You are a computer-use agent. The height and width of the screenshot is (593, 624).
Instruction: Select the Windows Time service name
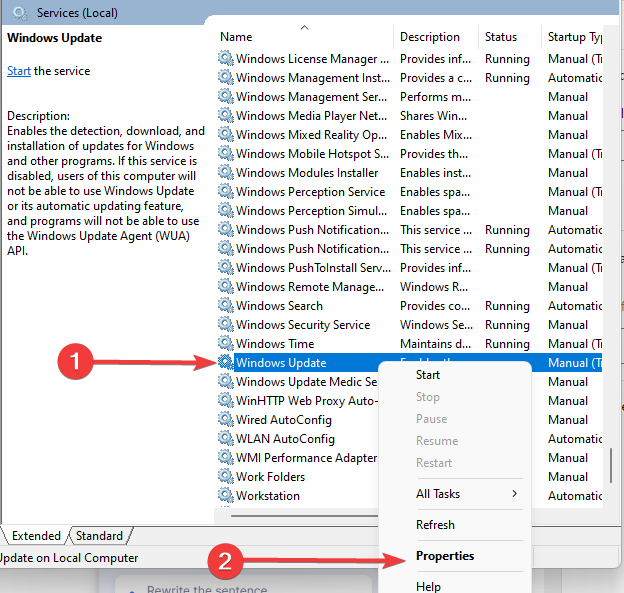tap(275, 343)
